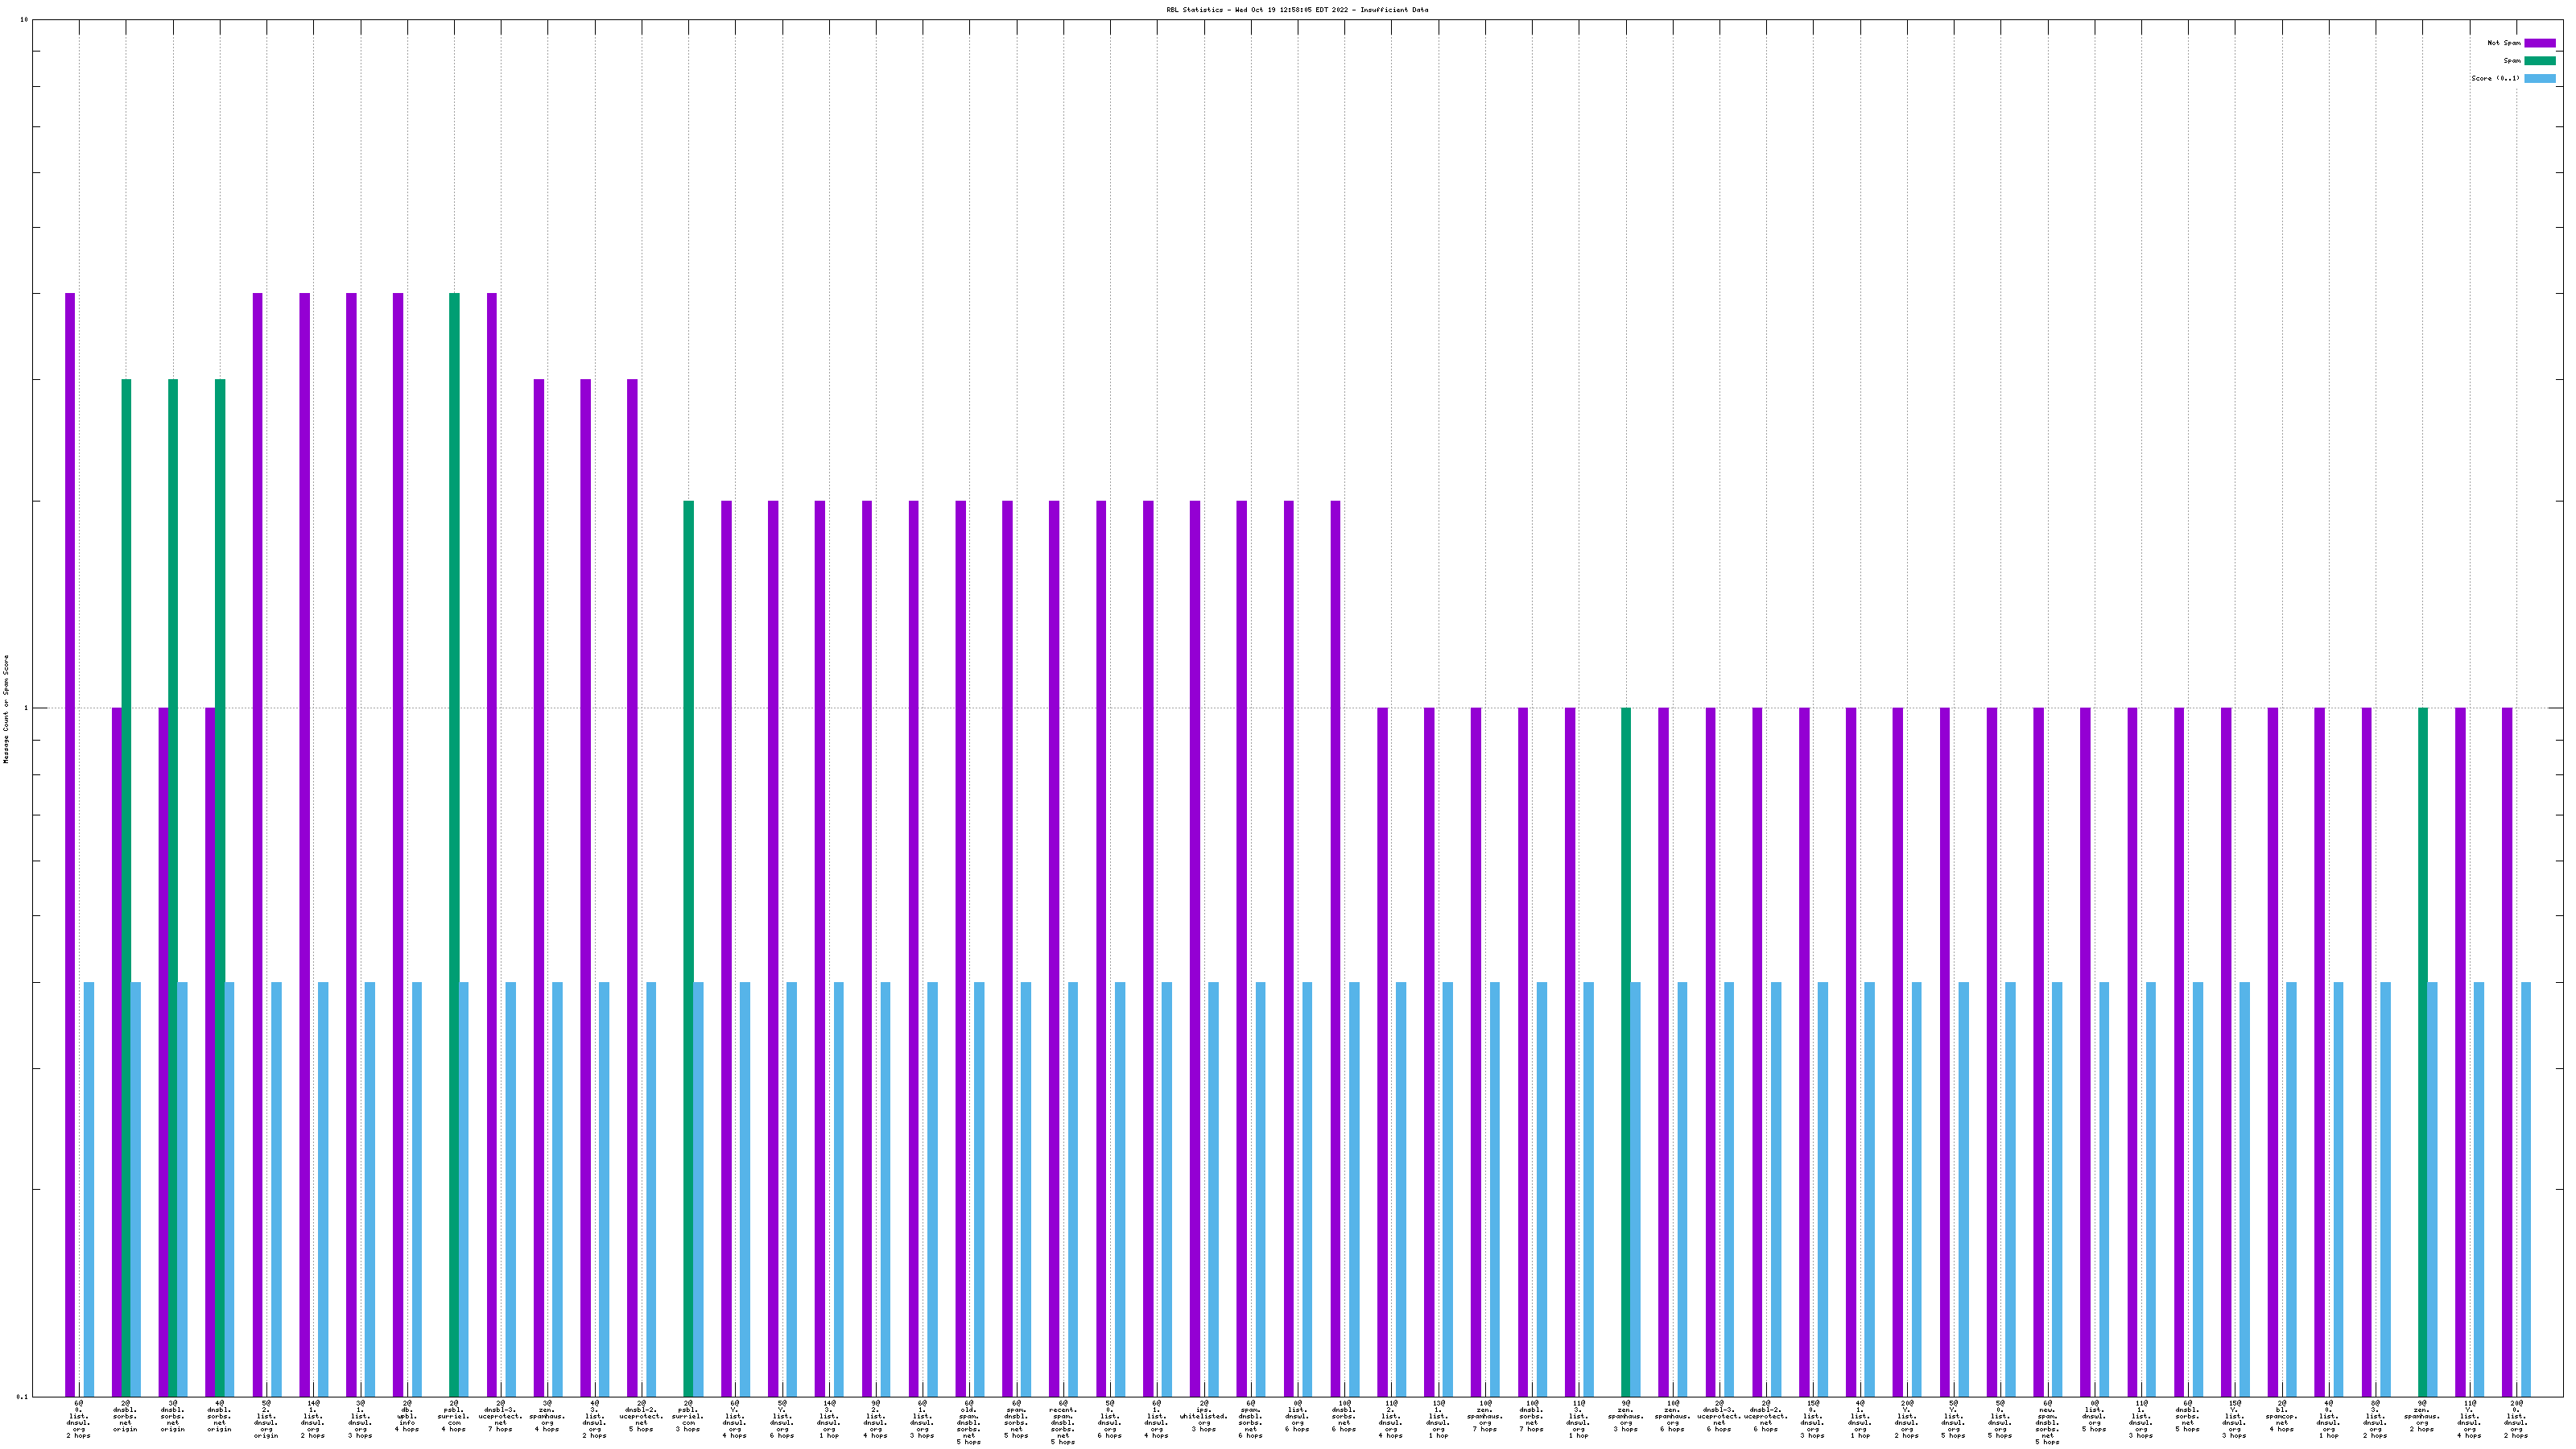Click the purple Not Spam legend swatch

tap(2539, 43)
